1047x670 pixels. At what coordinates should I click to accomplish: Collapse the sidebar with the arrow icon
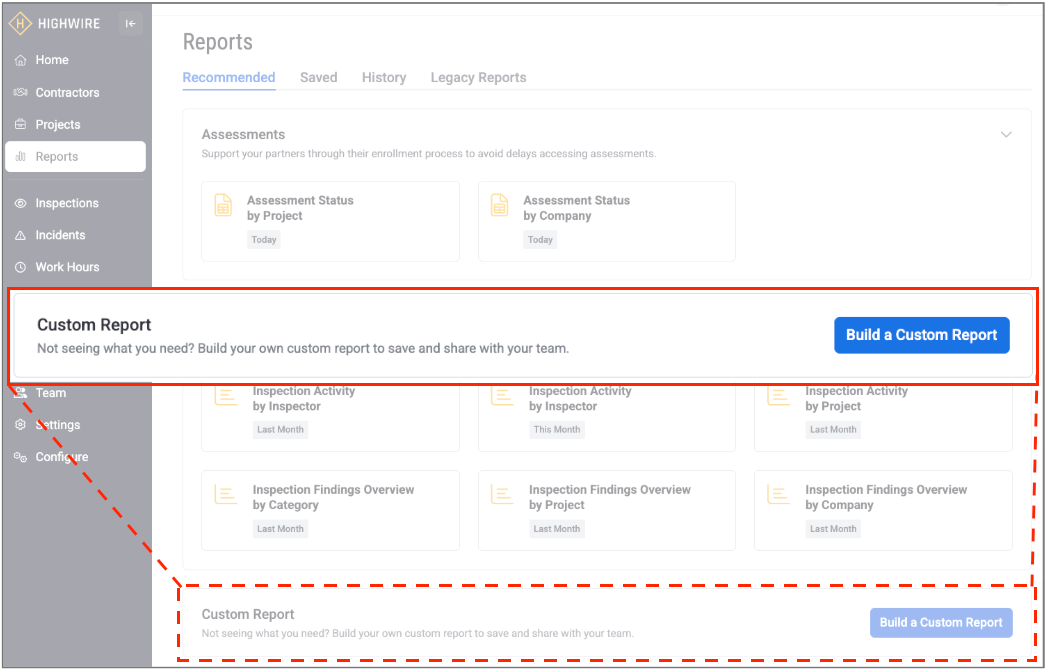[130, 23]
